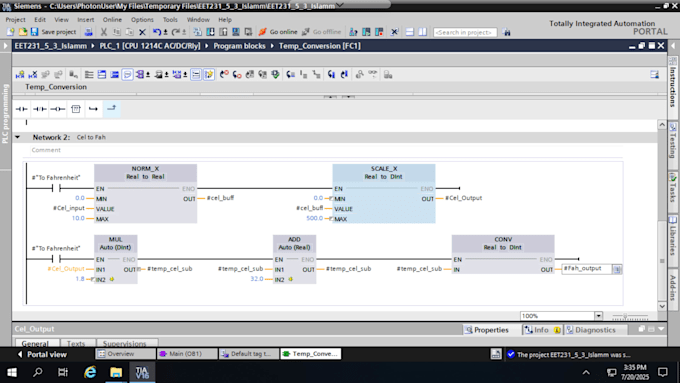
Task: Expand the right task card arrow
Action: (673, 46)
